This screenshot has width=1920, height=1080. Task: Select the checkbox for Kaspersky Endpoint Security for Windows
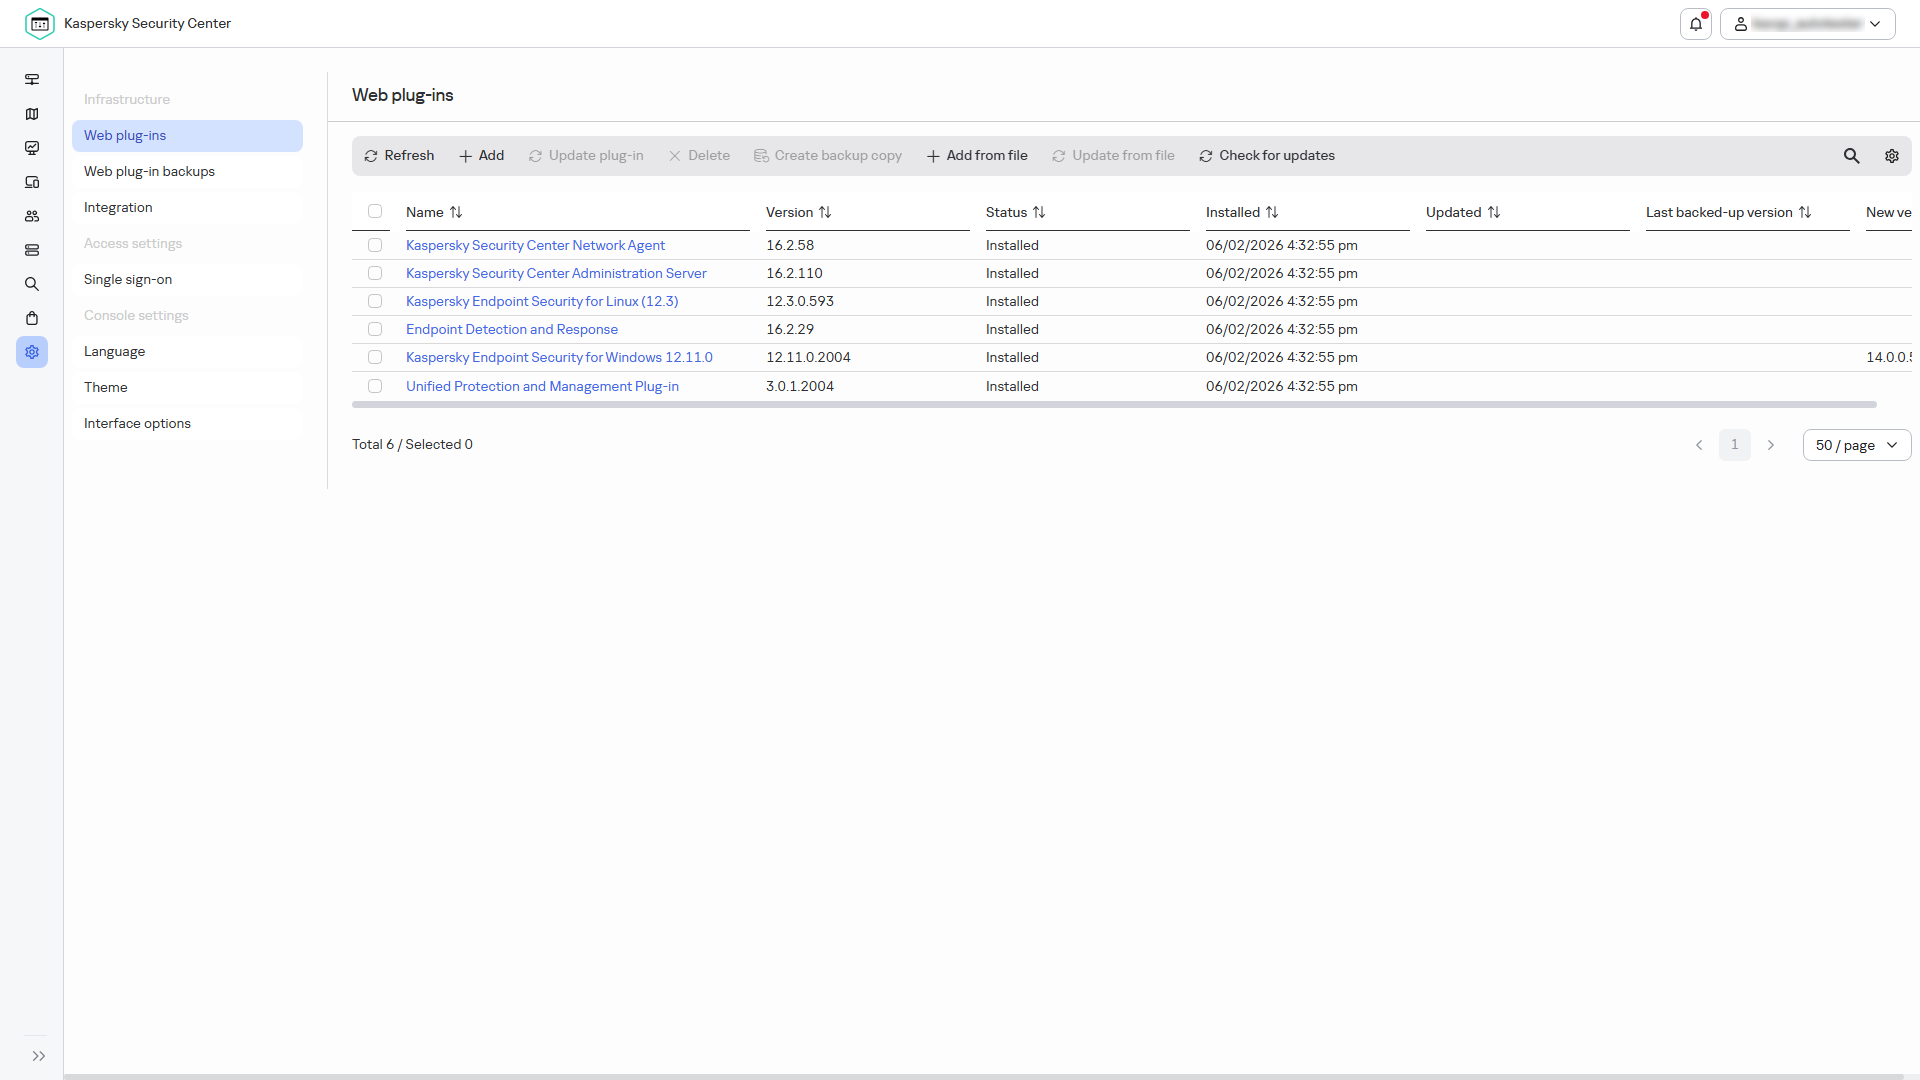(375, 357)
